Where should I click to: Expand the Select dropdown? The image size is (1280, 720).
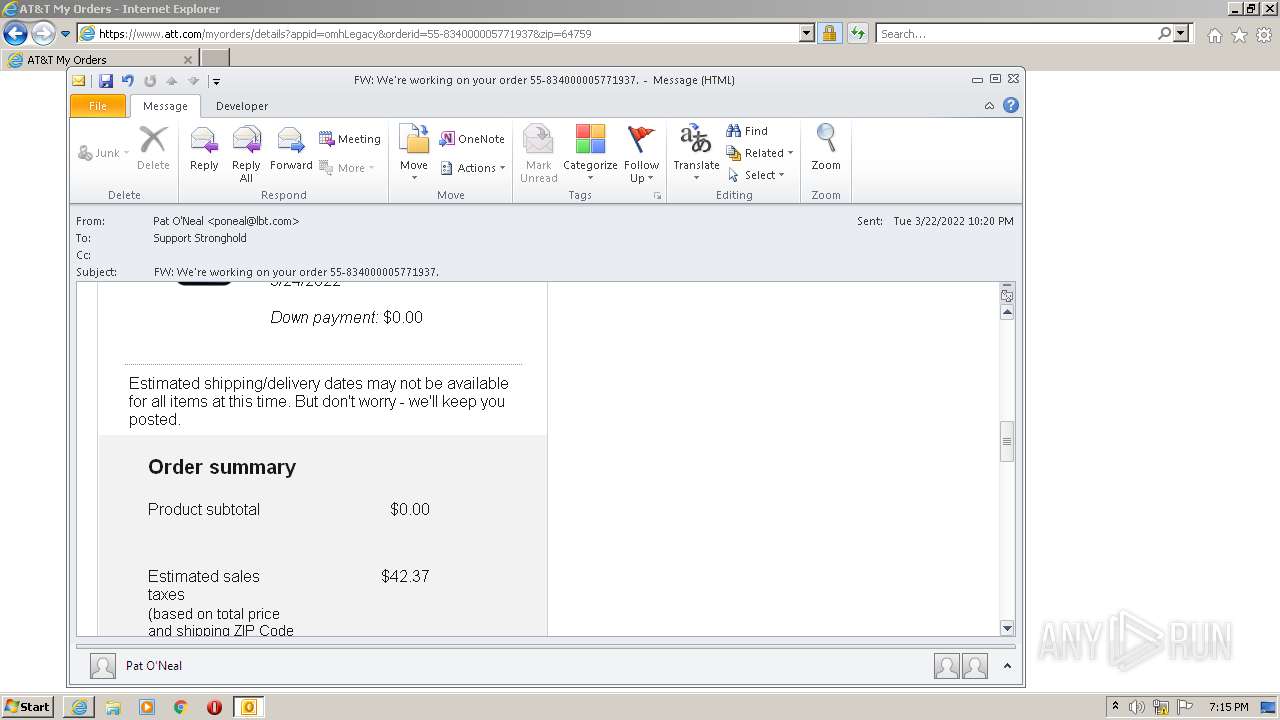point(756,175)
